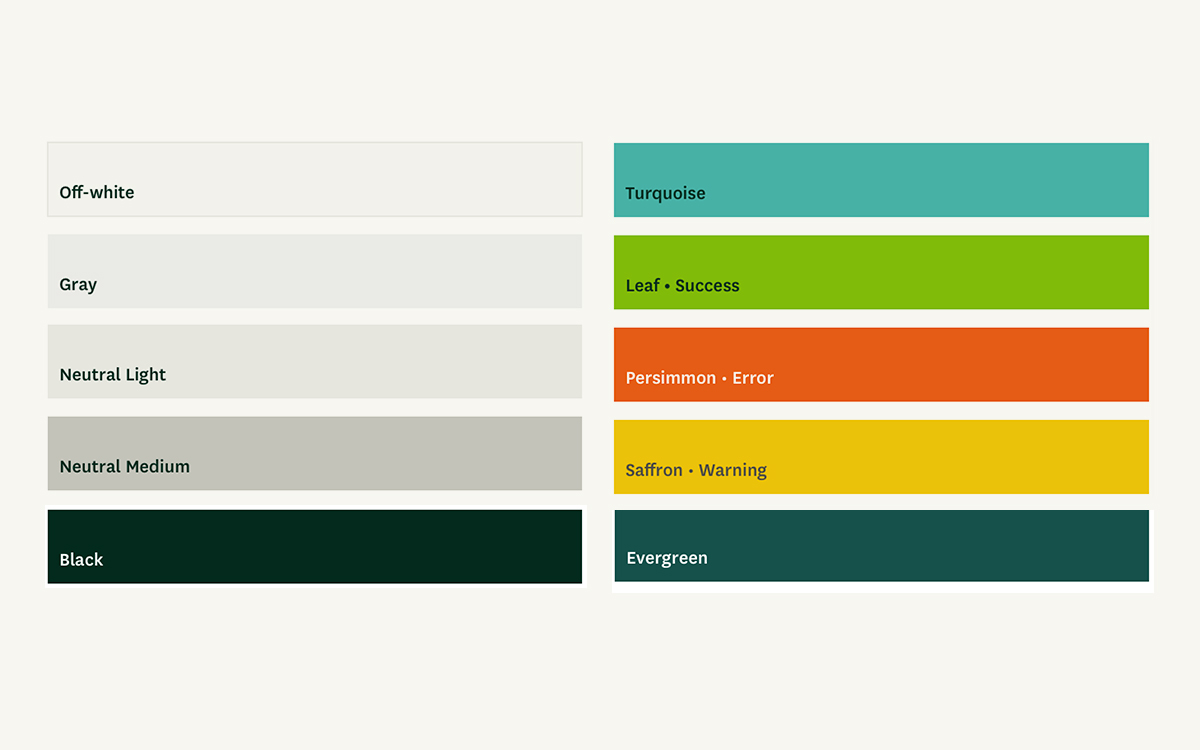Click the Gray label text
The height and width of the screenshot is (750, 1200).
coord(78,285)
